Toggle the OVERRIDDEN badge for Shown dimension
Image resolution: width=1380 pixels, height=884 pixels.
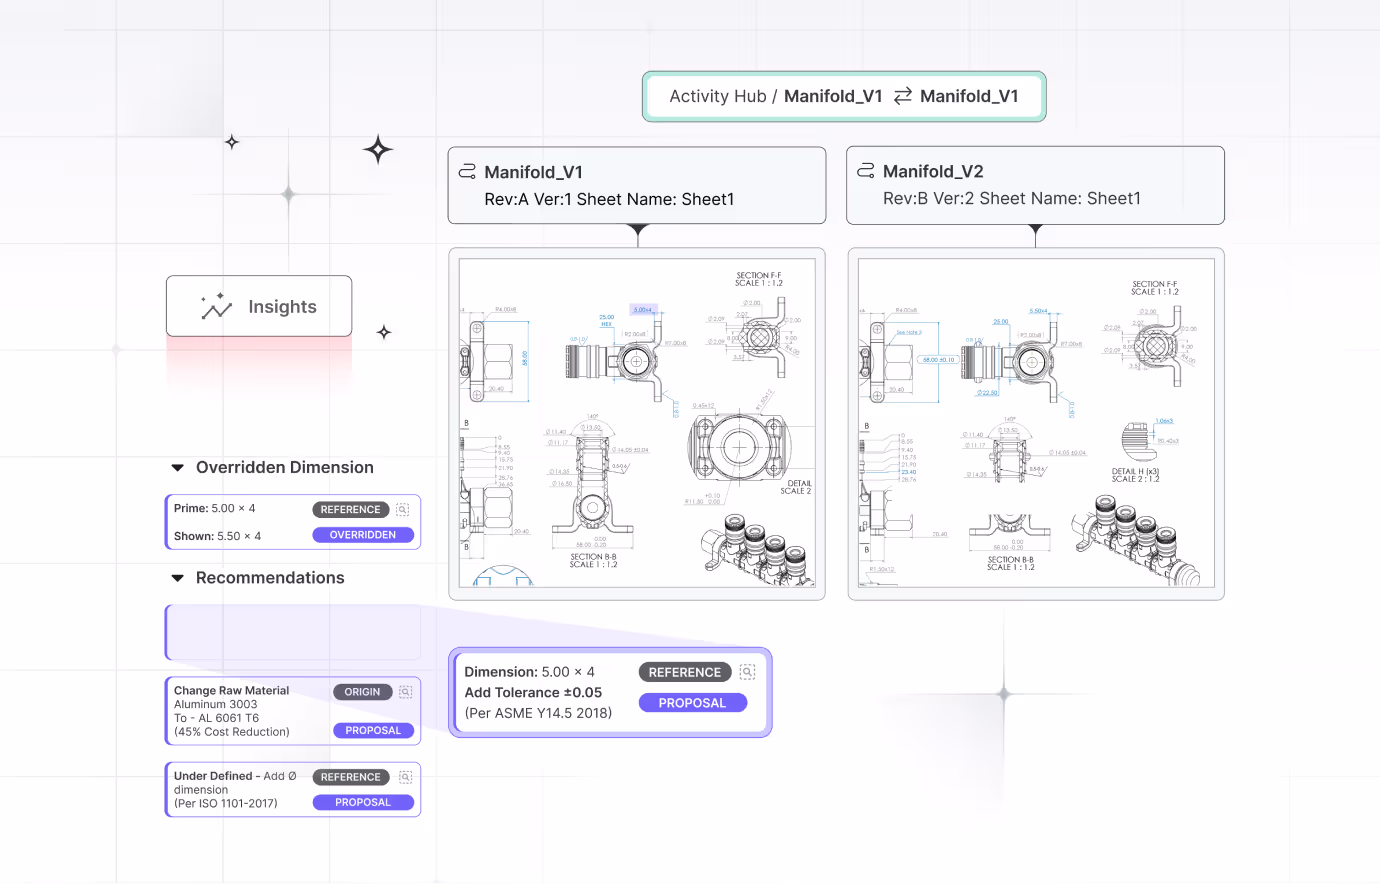point(364,535)
